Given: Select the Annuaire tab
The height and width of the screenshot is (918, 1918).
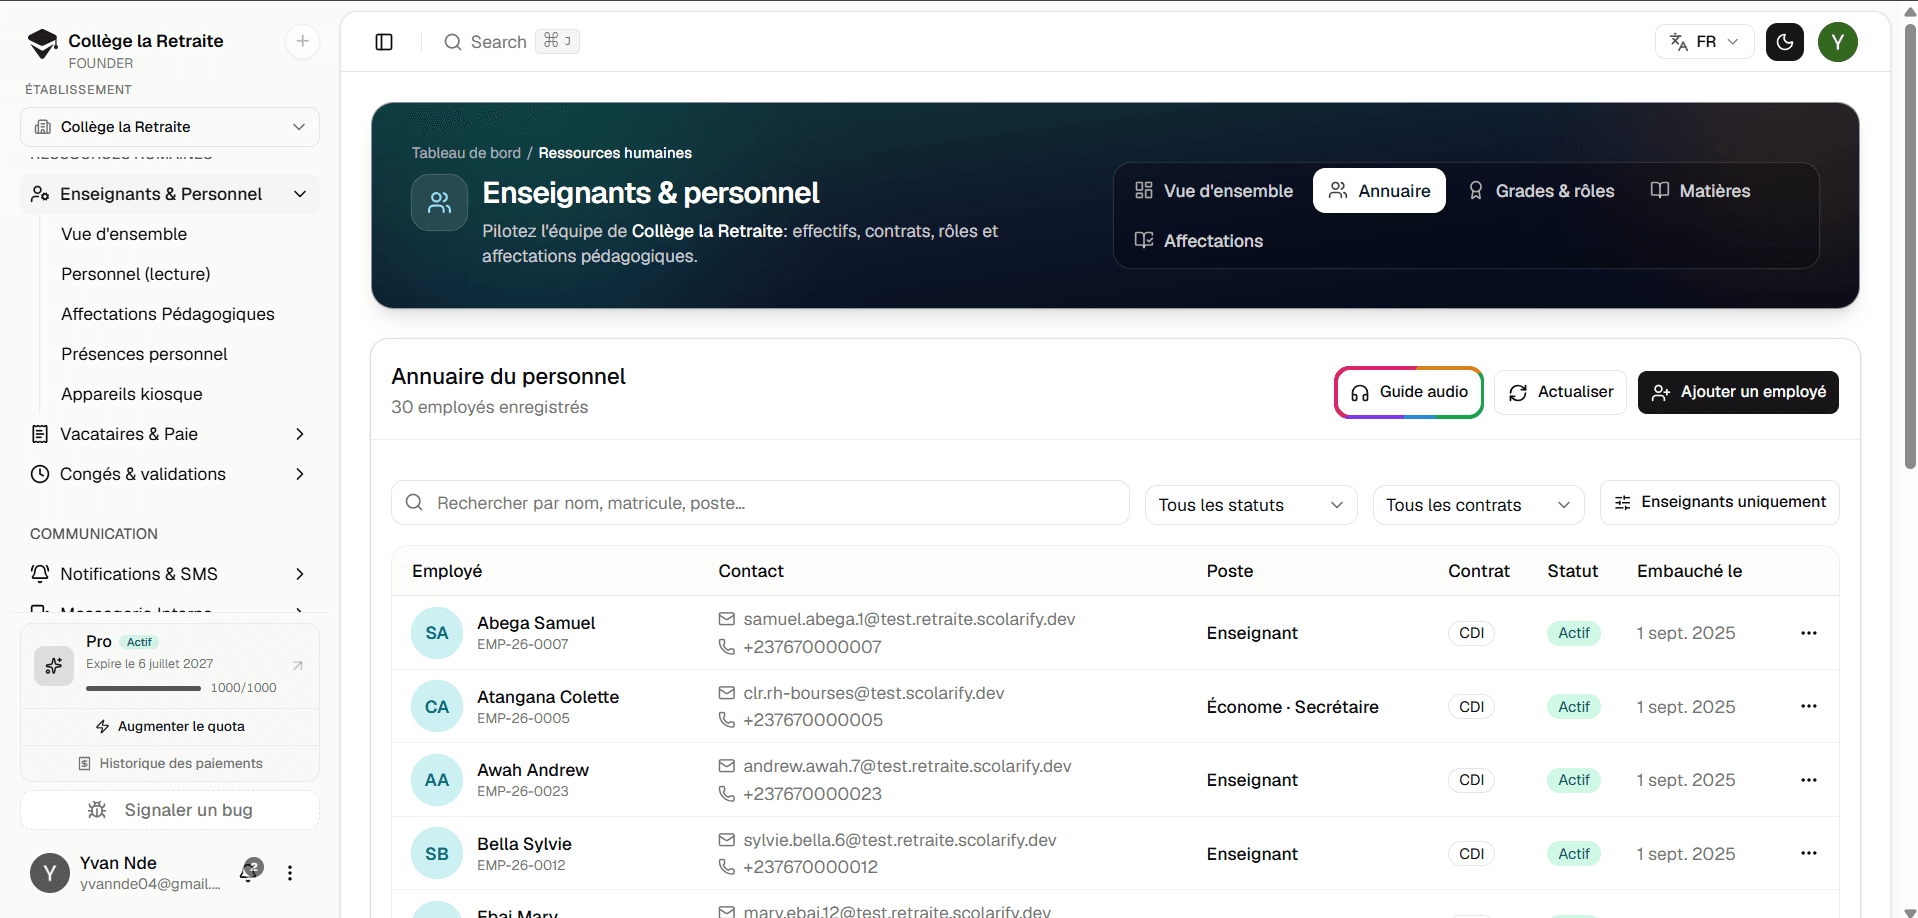Looking at the screenshot, I should (1379, 191).
